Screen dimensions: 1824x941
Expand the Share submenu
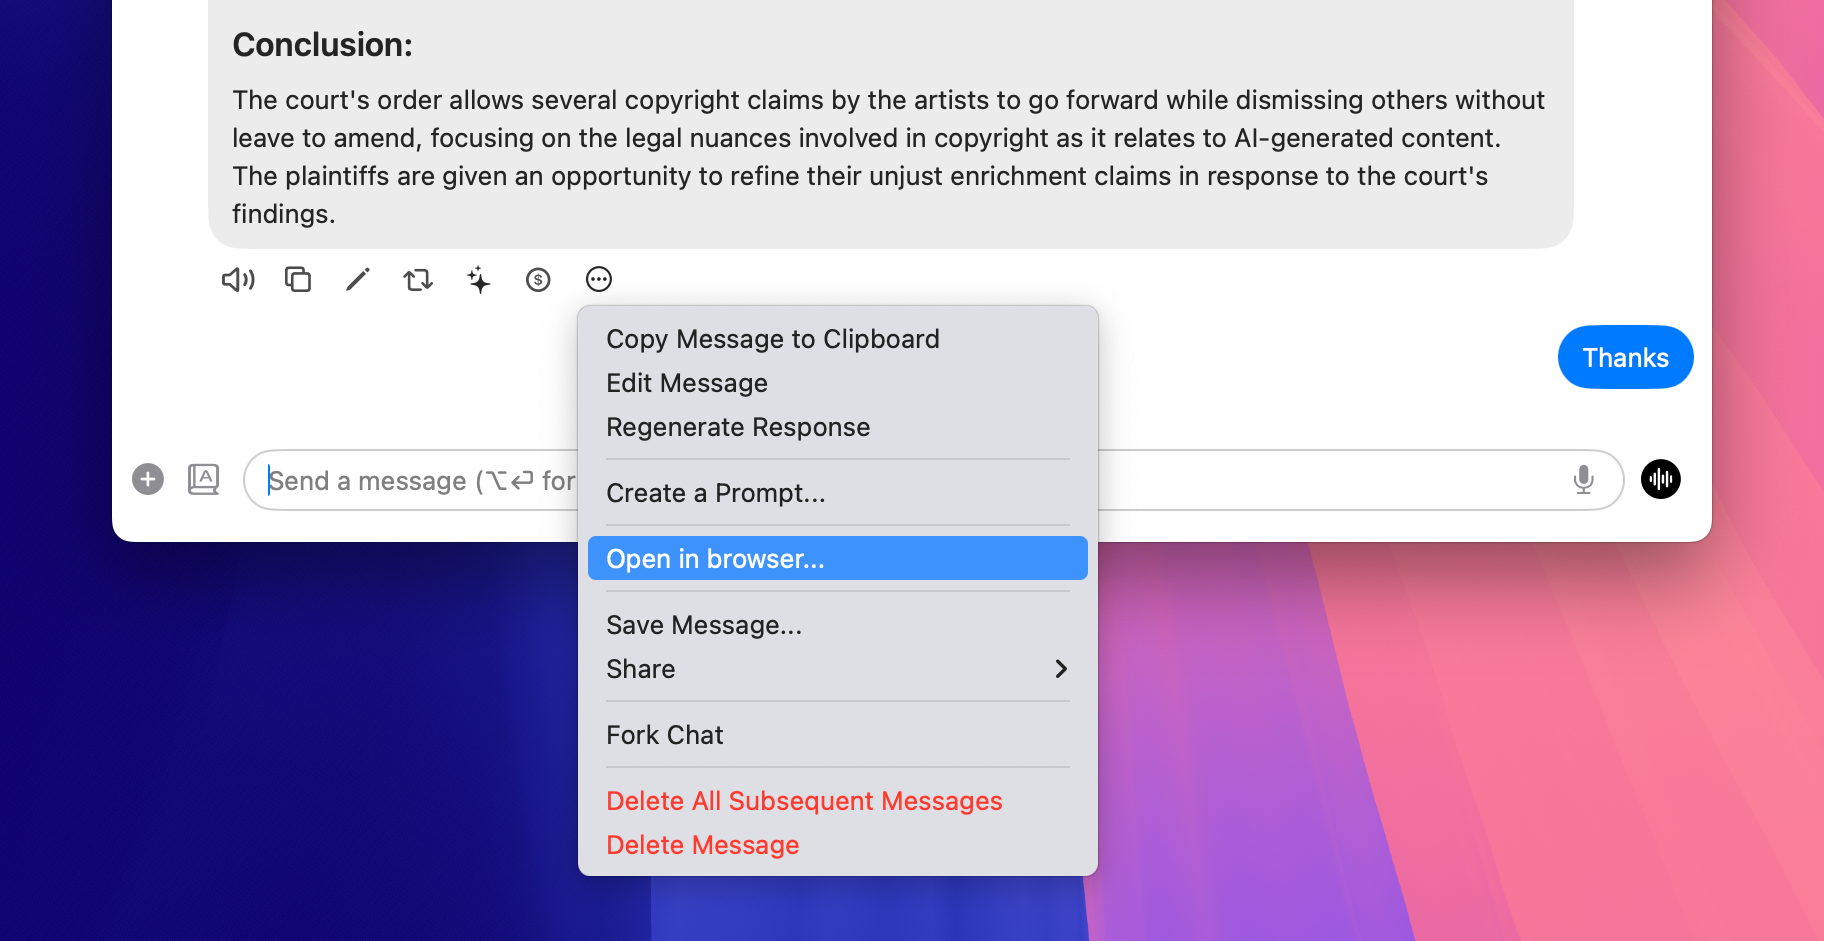pos(838,669)
